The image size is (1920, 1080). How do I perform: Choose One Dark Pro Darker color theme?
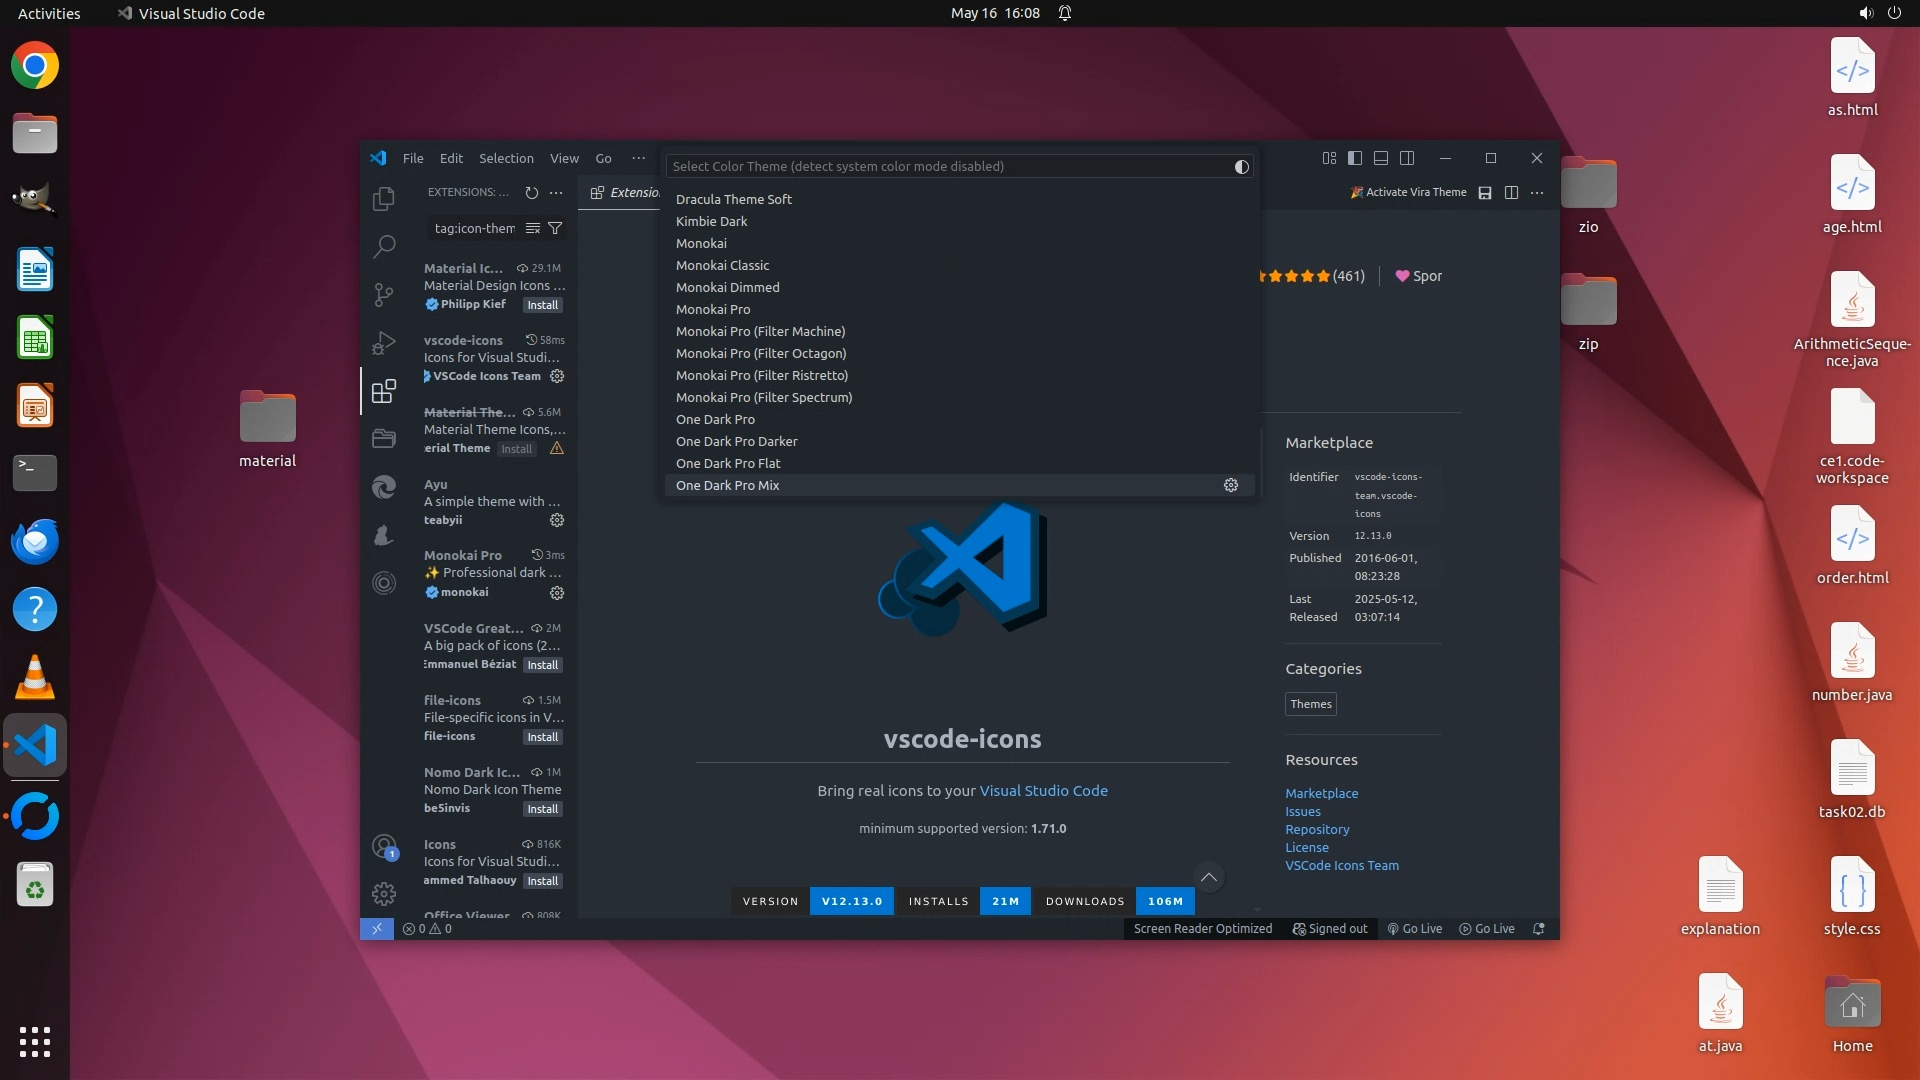tap(737, 442)
